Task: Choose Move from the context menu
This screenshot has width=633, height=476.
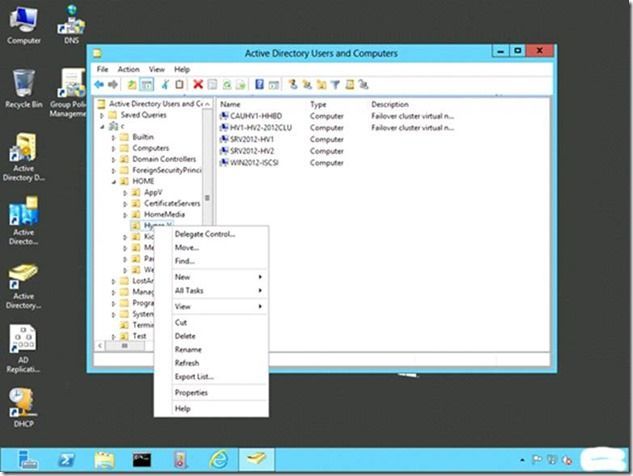Action: pyautogui.click(x=212, y=247)
